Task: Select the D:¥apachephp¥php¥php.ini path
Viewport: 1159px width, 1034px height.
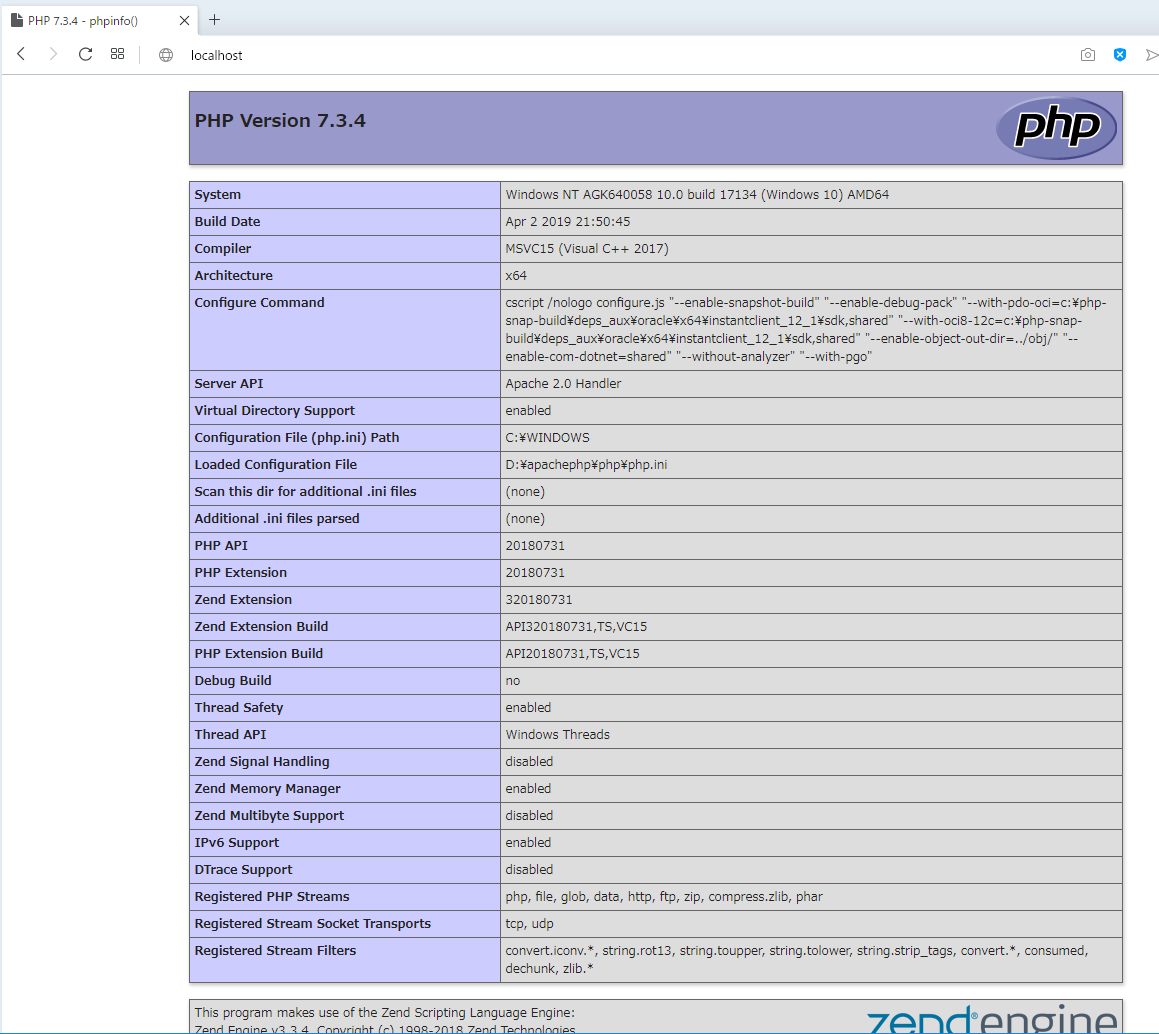Action: 586,465
